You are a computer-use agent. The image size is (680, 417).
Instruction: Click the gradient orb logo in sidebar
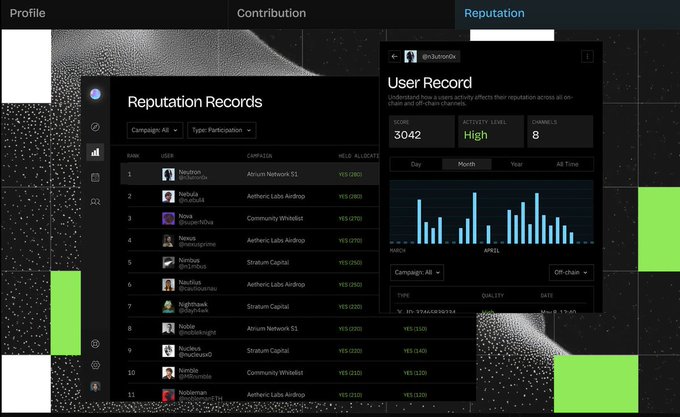[95, 94]
